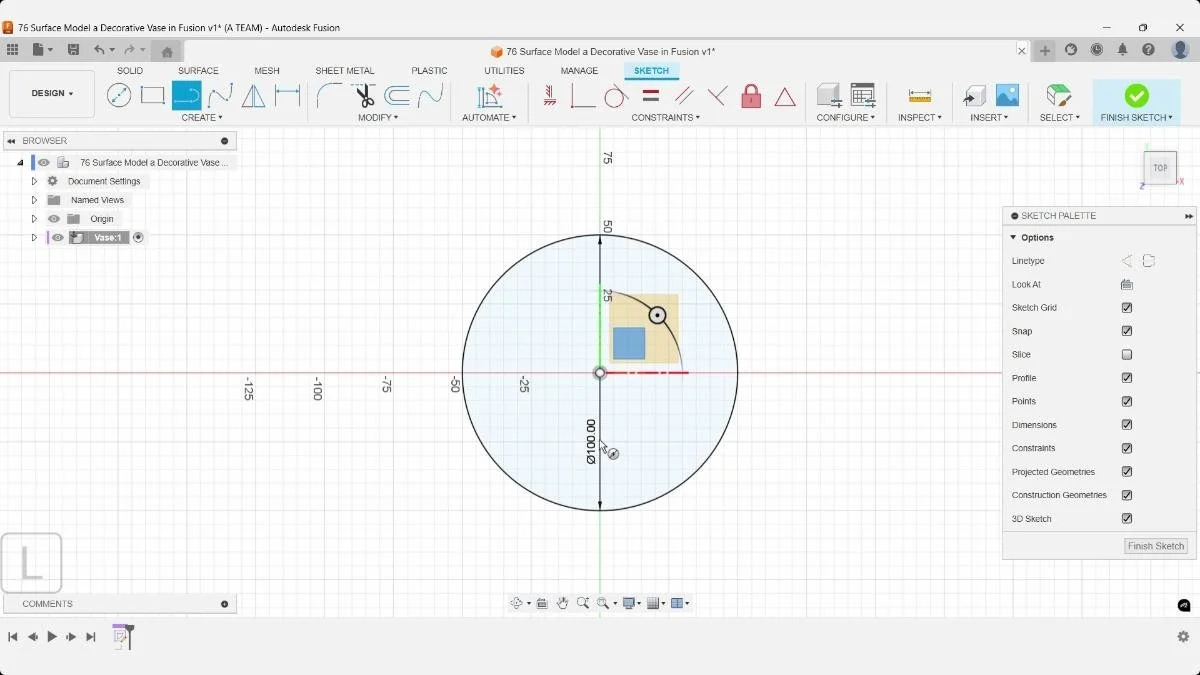Expand the Document Settings tree node

(34, 182)
